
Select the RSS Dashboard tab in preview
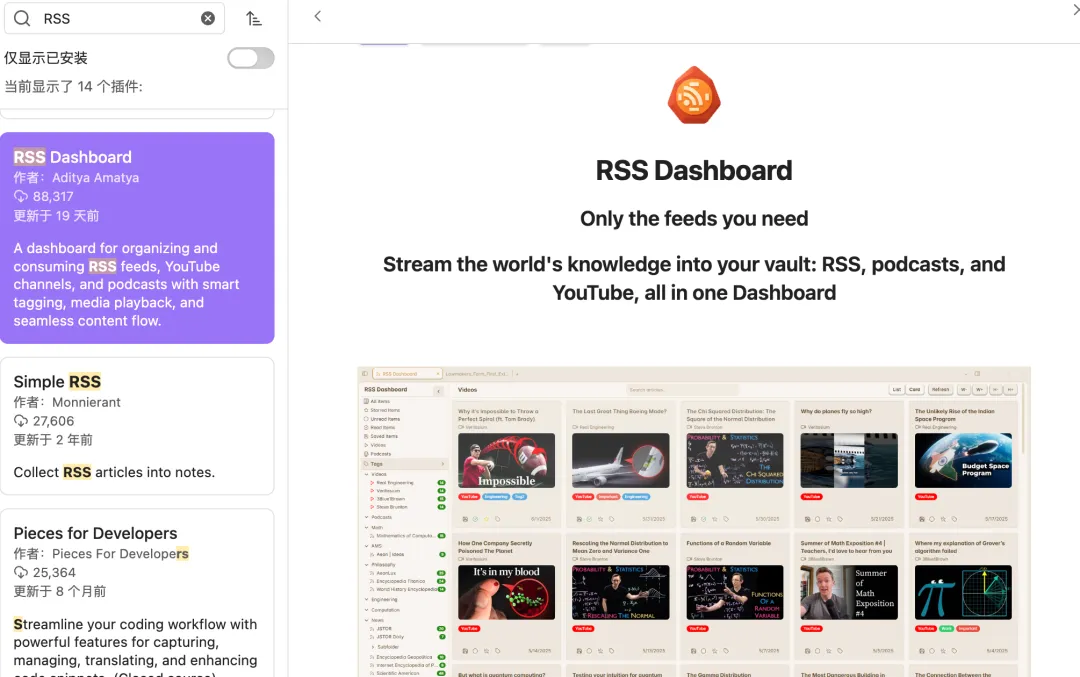click(400, 373)
